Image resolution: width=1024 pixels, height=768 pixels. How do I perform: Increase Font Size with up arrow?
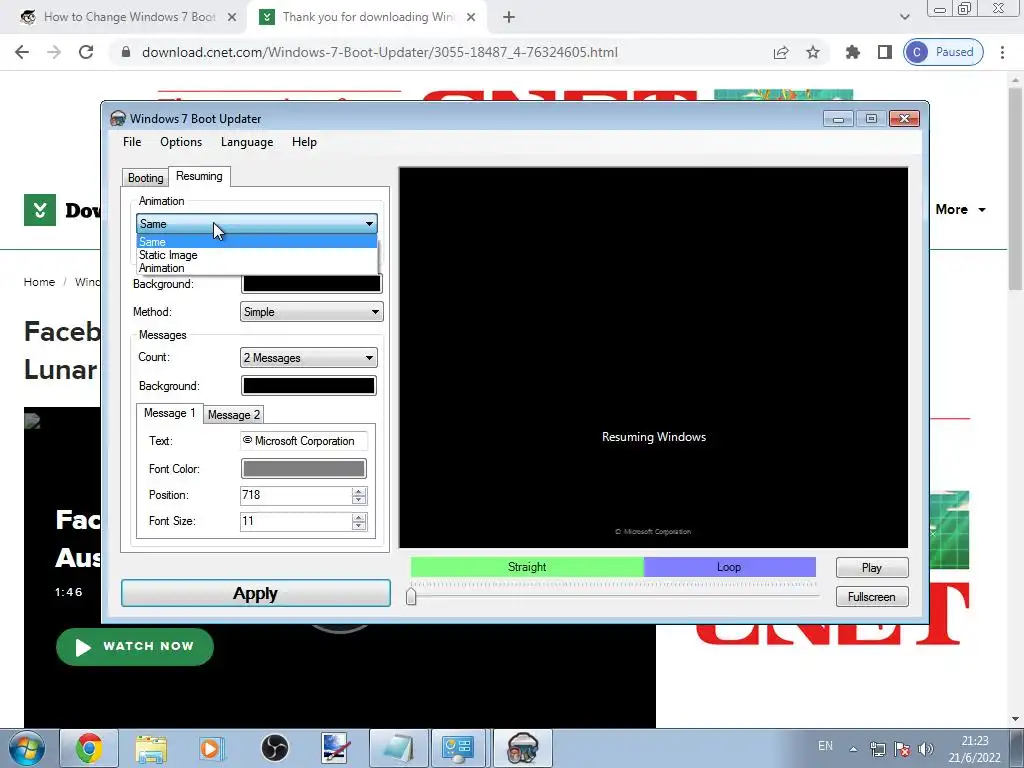pos(359,517)
